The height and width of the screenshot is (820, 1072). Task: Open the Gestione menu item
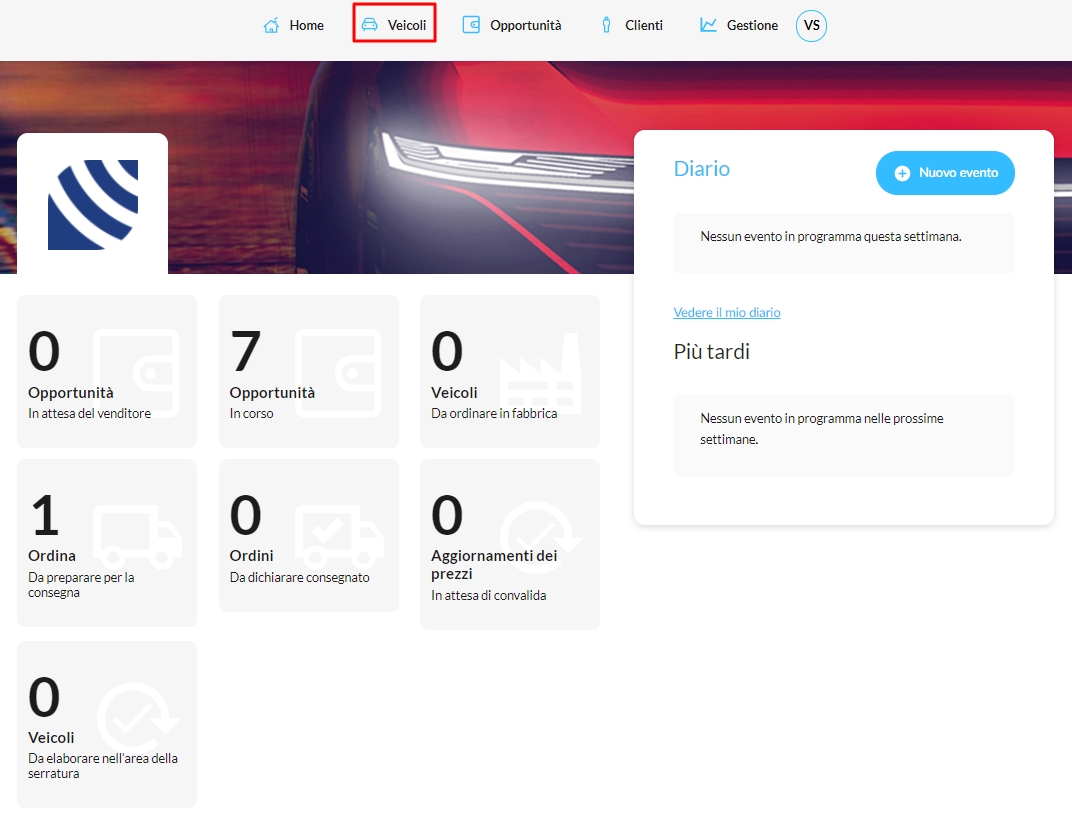click(x=739, y=25)
